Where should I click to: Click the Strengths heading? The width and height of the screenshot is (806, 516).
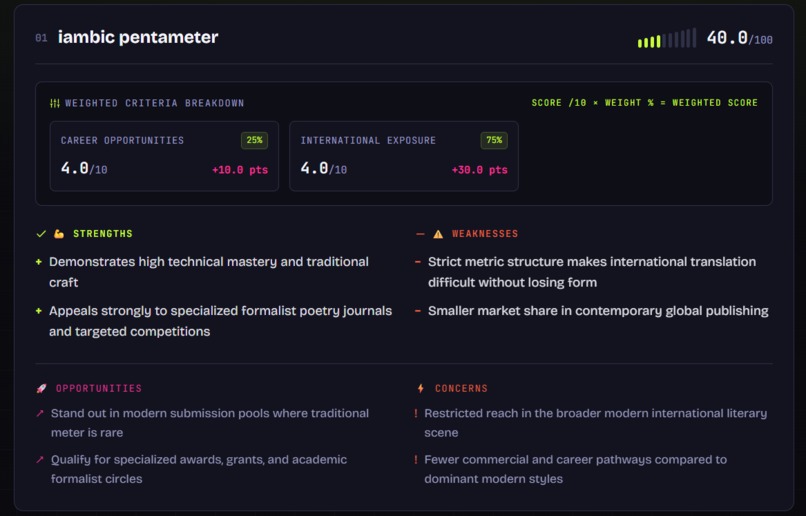103,234
